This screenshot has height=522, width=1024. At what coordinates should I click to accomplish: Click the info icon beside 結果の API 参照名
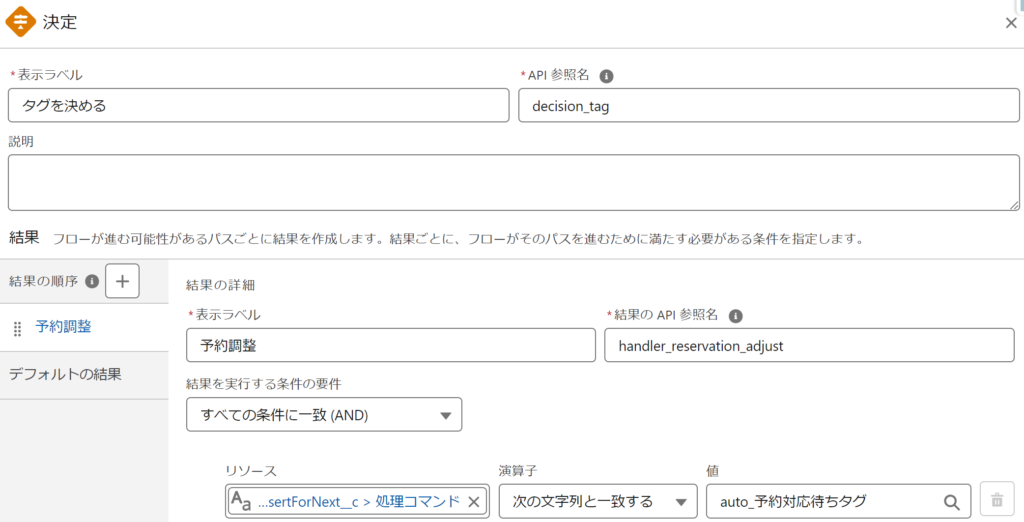(735, 315)
